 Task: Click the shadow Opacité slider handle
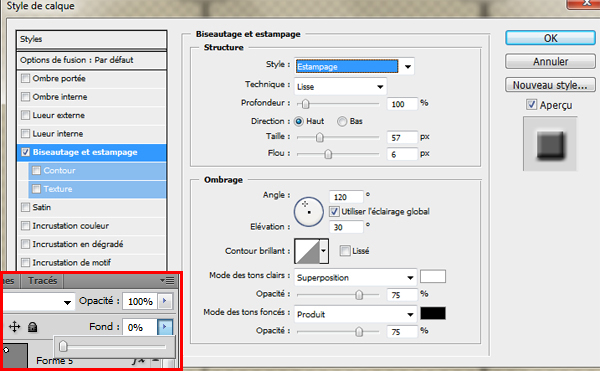coord(359,332)
